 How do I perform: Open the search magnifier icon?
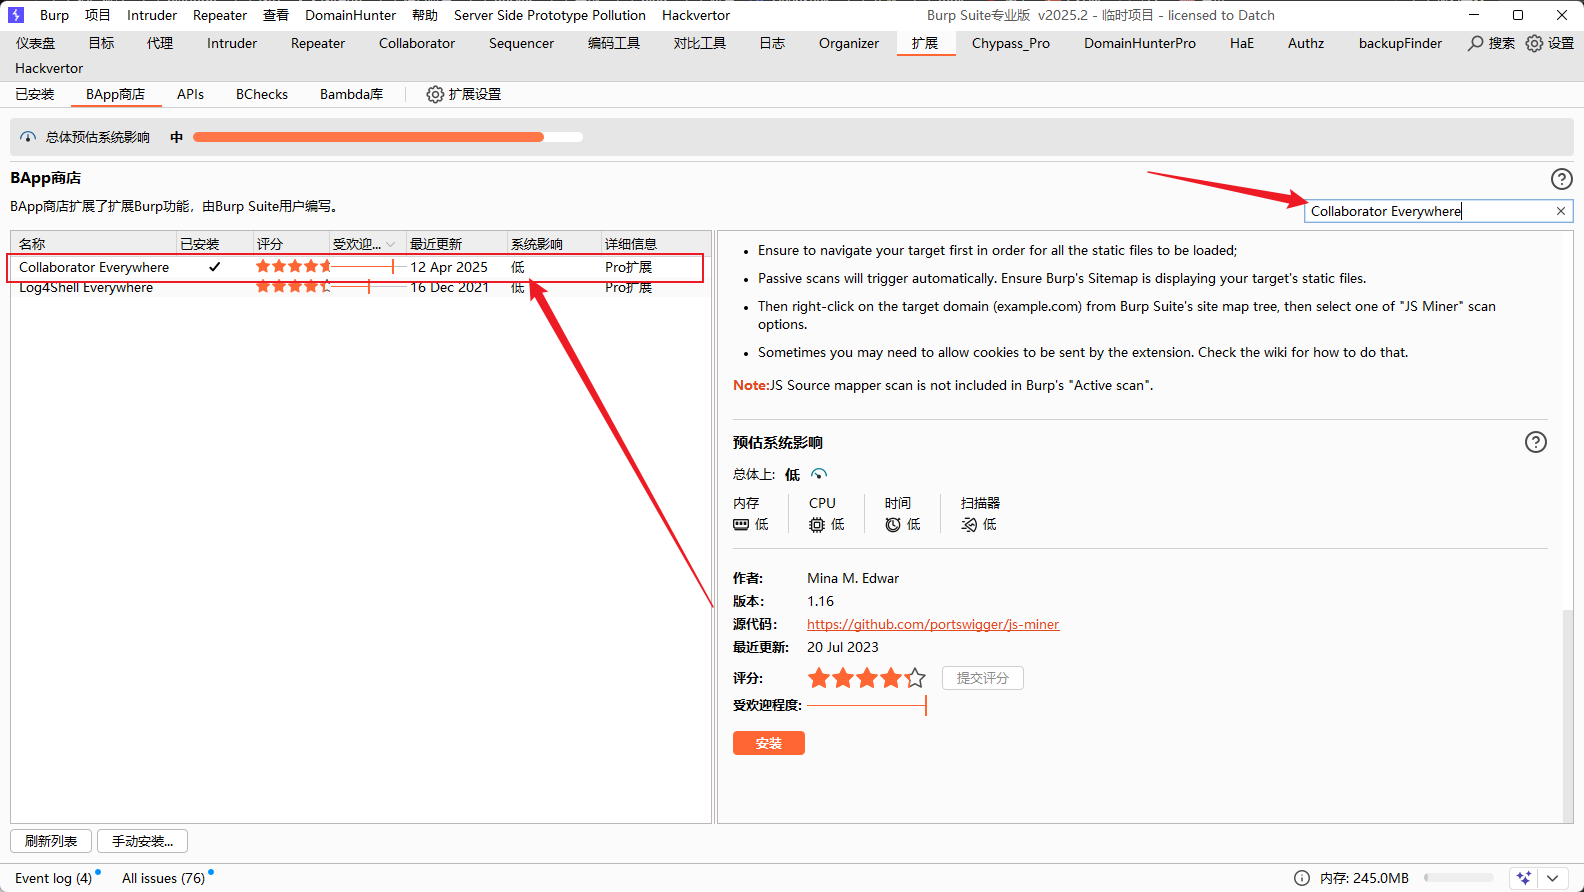1475,43
